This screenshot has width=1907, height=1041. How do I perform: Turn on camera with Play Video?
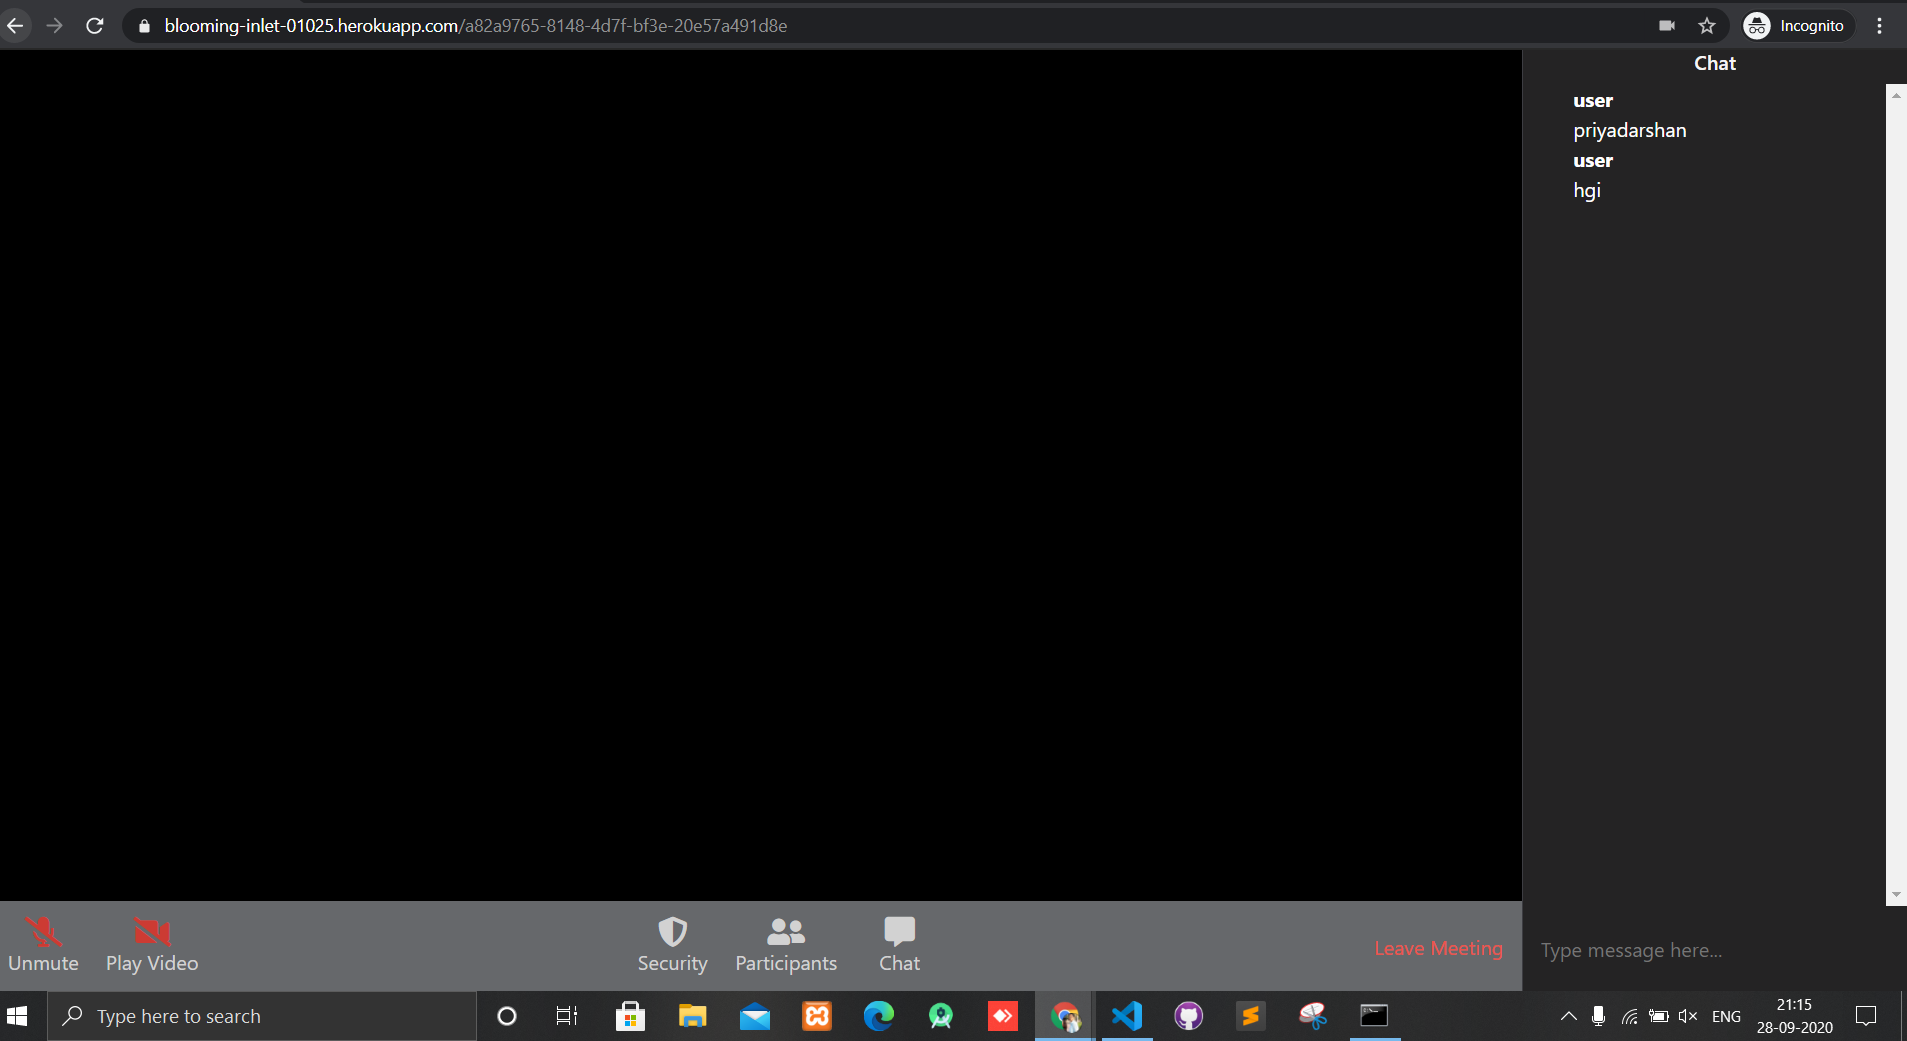pos(152,944)
